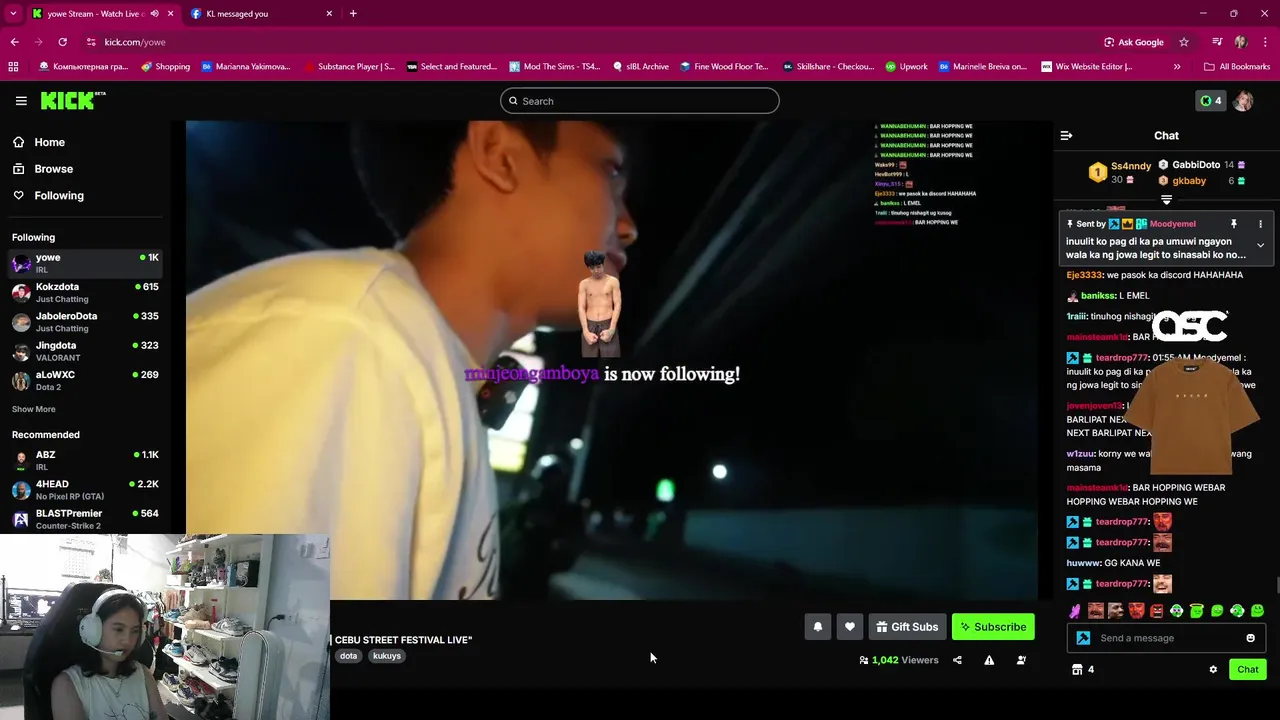The width and height of the screenshot is (1280, 720).
Task: Unpin the pinned chat message
Action: pos(1234,224)
